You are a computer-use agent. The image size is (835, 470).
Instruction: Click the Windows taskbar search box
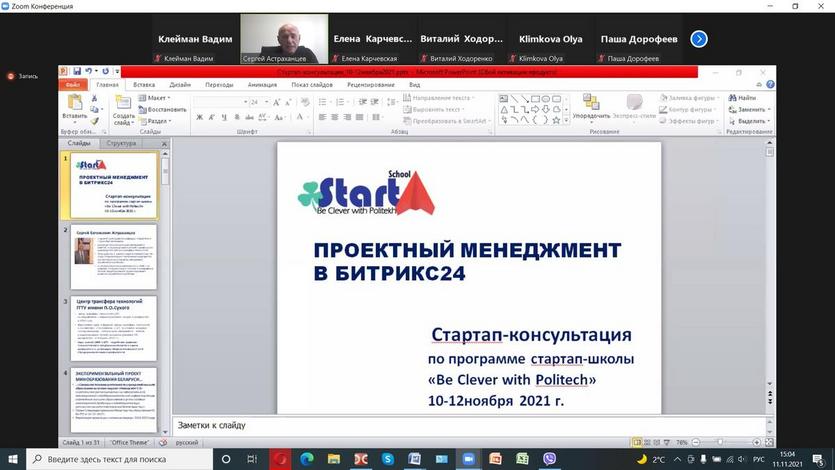click(x=120, y=459)
